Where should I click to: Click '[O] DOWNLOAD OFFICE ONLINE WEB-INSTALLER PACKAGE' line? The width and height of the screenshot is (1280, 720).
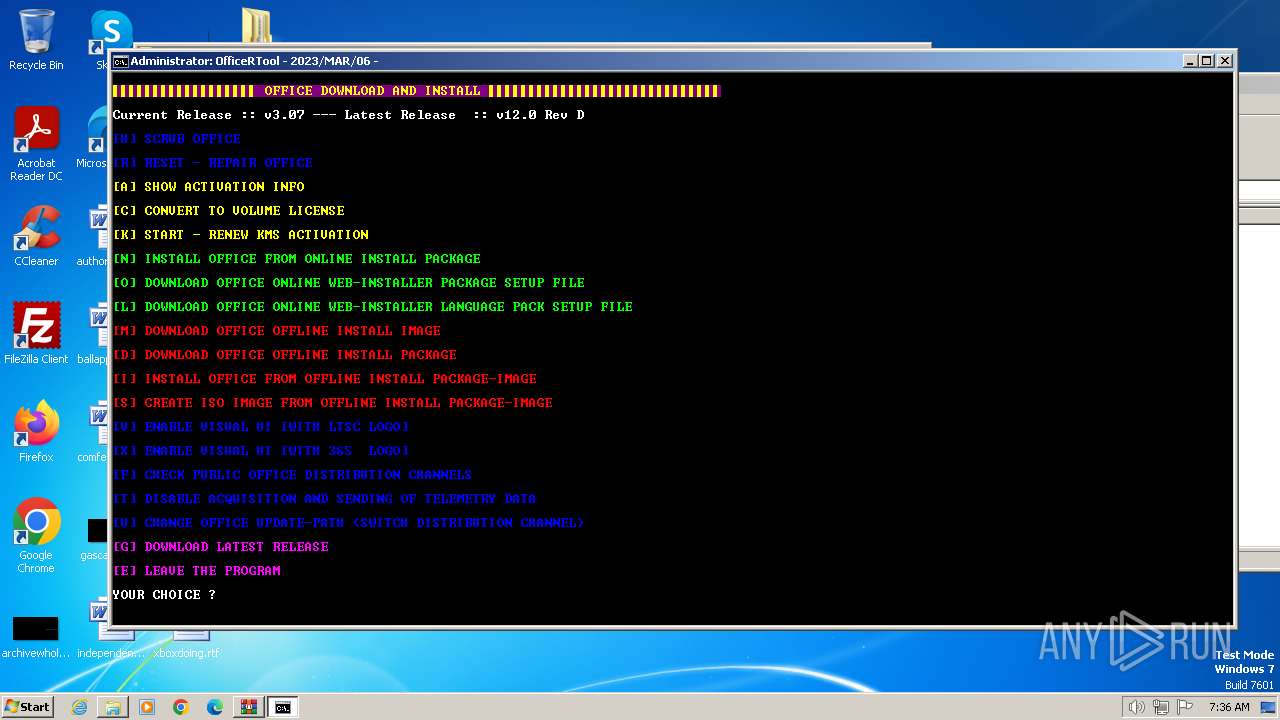click(348, 283)
